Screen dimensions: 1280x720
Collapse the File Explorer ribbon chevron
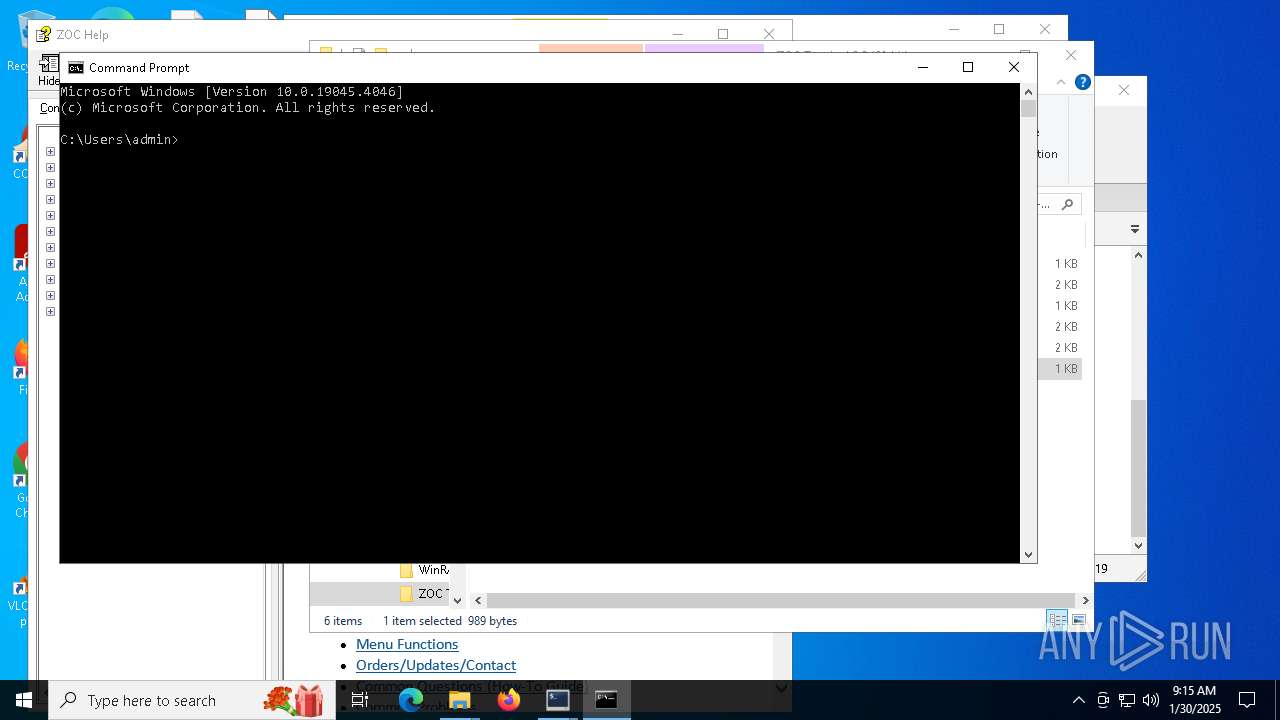pos(1061,82)
